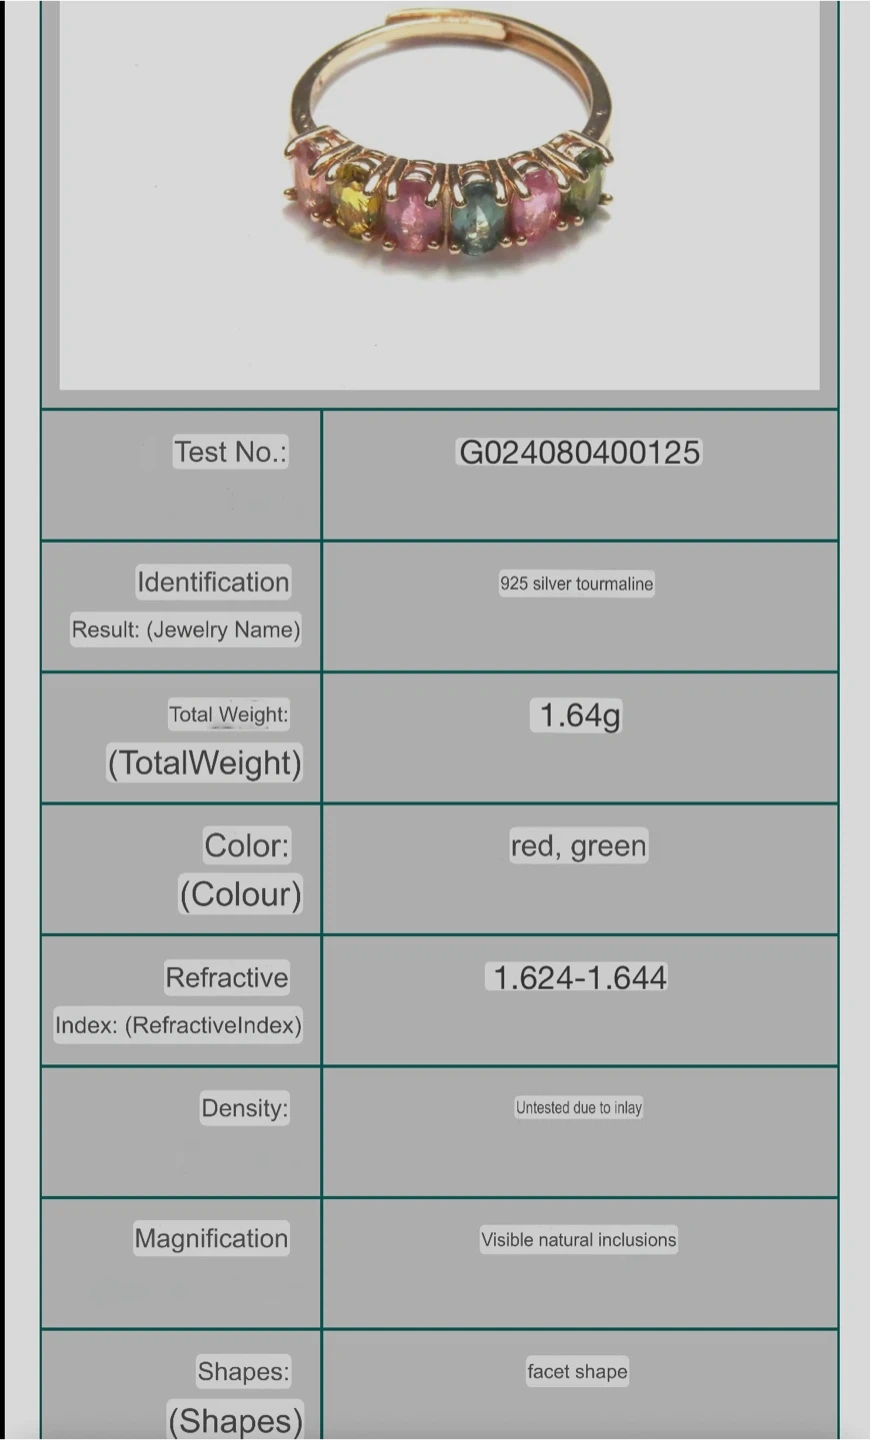This screenshot has height=1440, width=870.
Task: Click the 'Identification' label text
Action: click(x=213, y=582)
